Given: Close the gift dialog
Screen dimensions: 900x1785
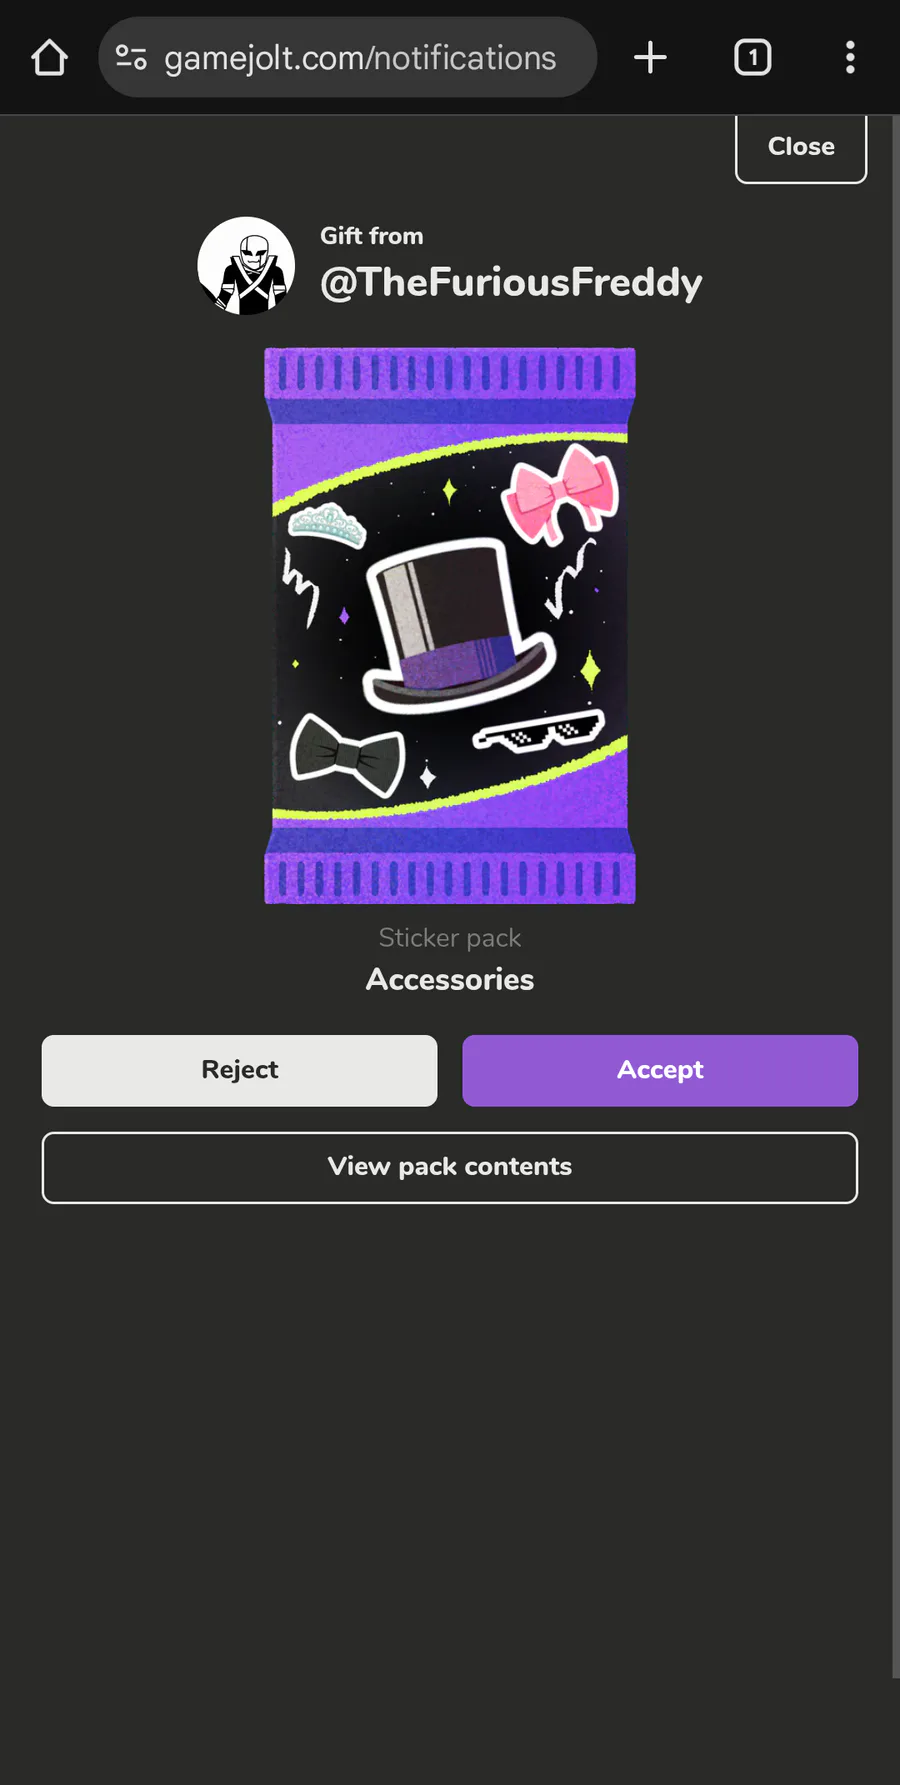Looking at the screenshot, I should point(801,147).
